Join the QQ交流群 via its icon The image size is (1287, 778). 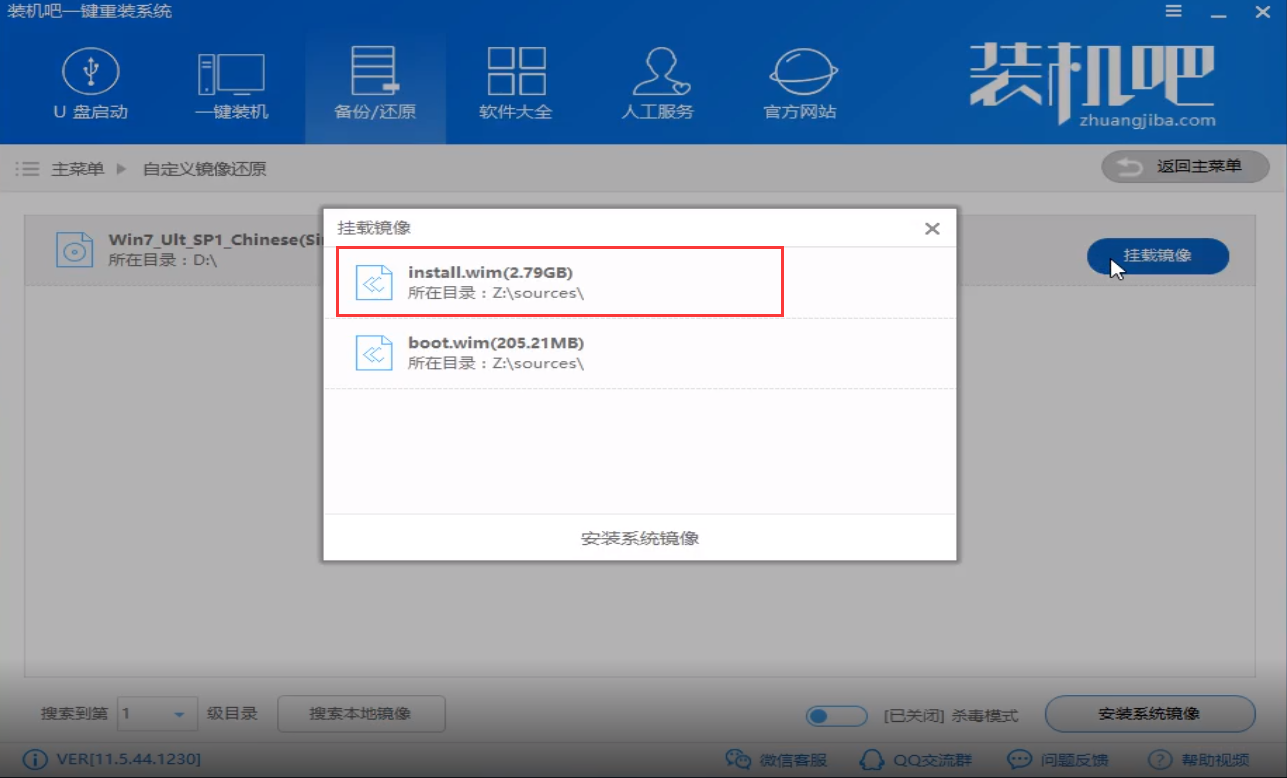(915, 759)
